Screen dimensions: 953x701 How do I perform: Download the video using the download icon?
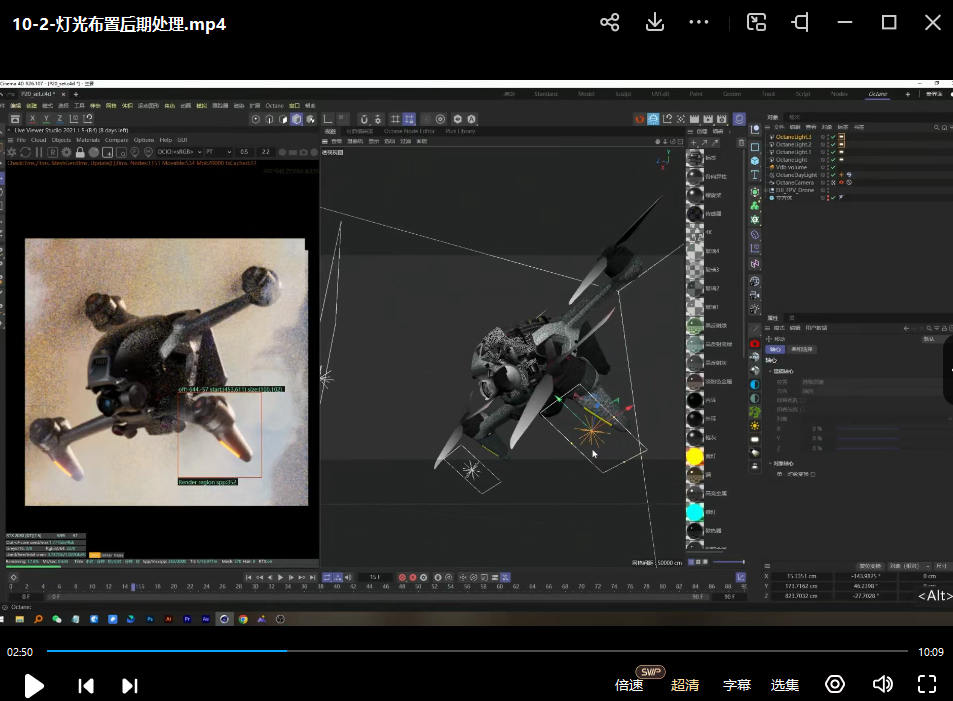click(x=655, y=23)
